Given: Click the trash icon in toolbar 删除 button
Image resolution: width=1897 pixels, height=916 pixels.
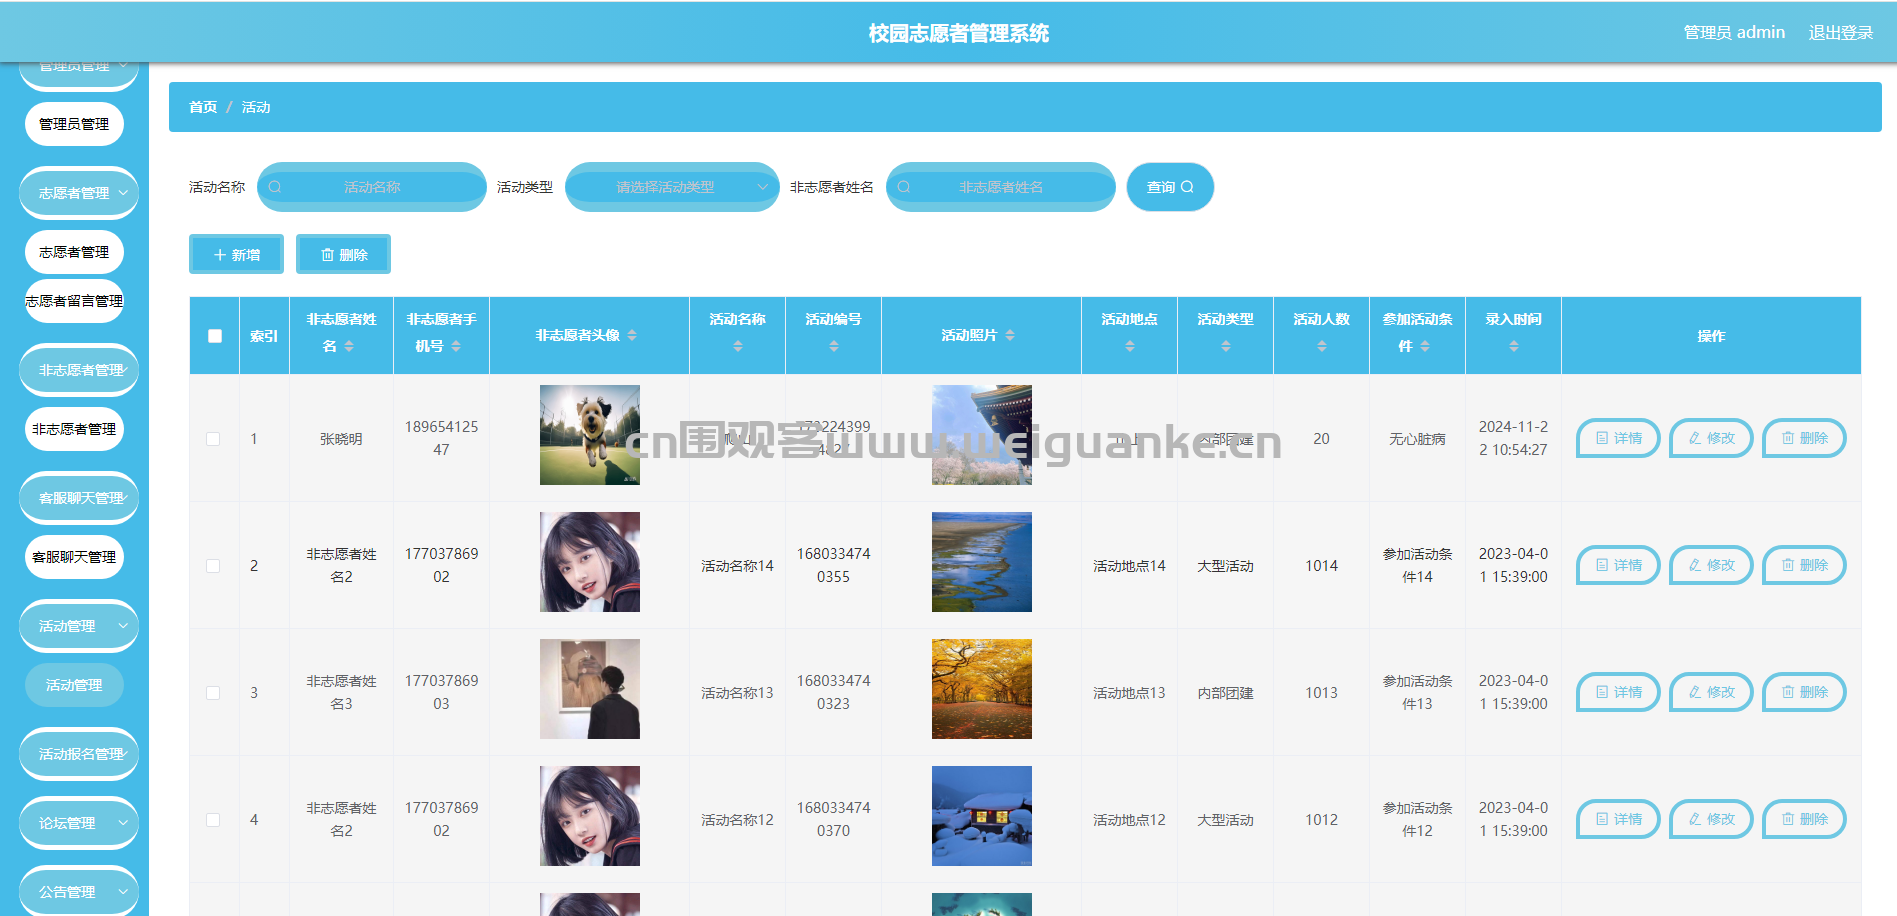Looking at the screenshot, I should [x=327, y=255].
